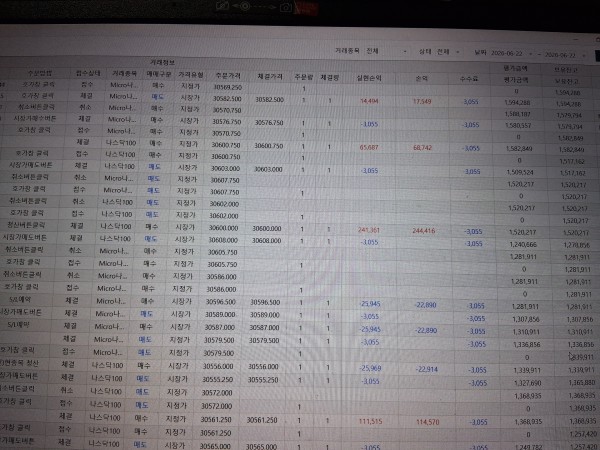Viewport: 600px width, 450px height.
Task: Select order price 30589.000 cell
Action: coord(220,314)
